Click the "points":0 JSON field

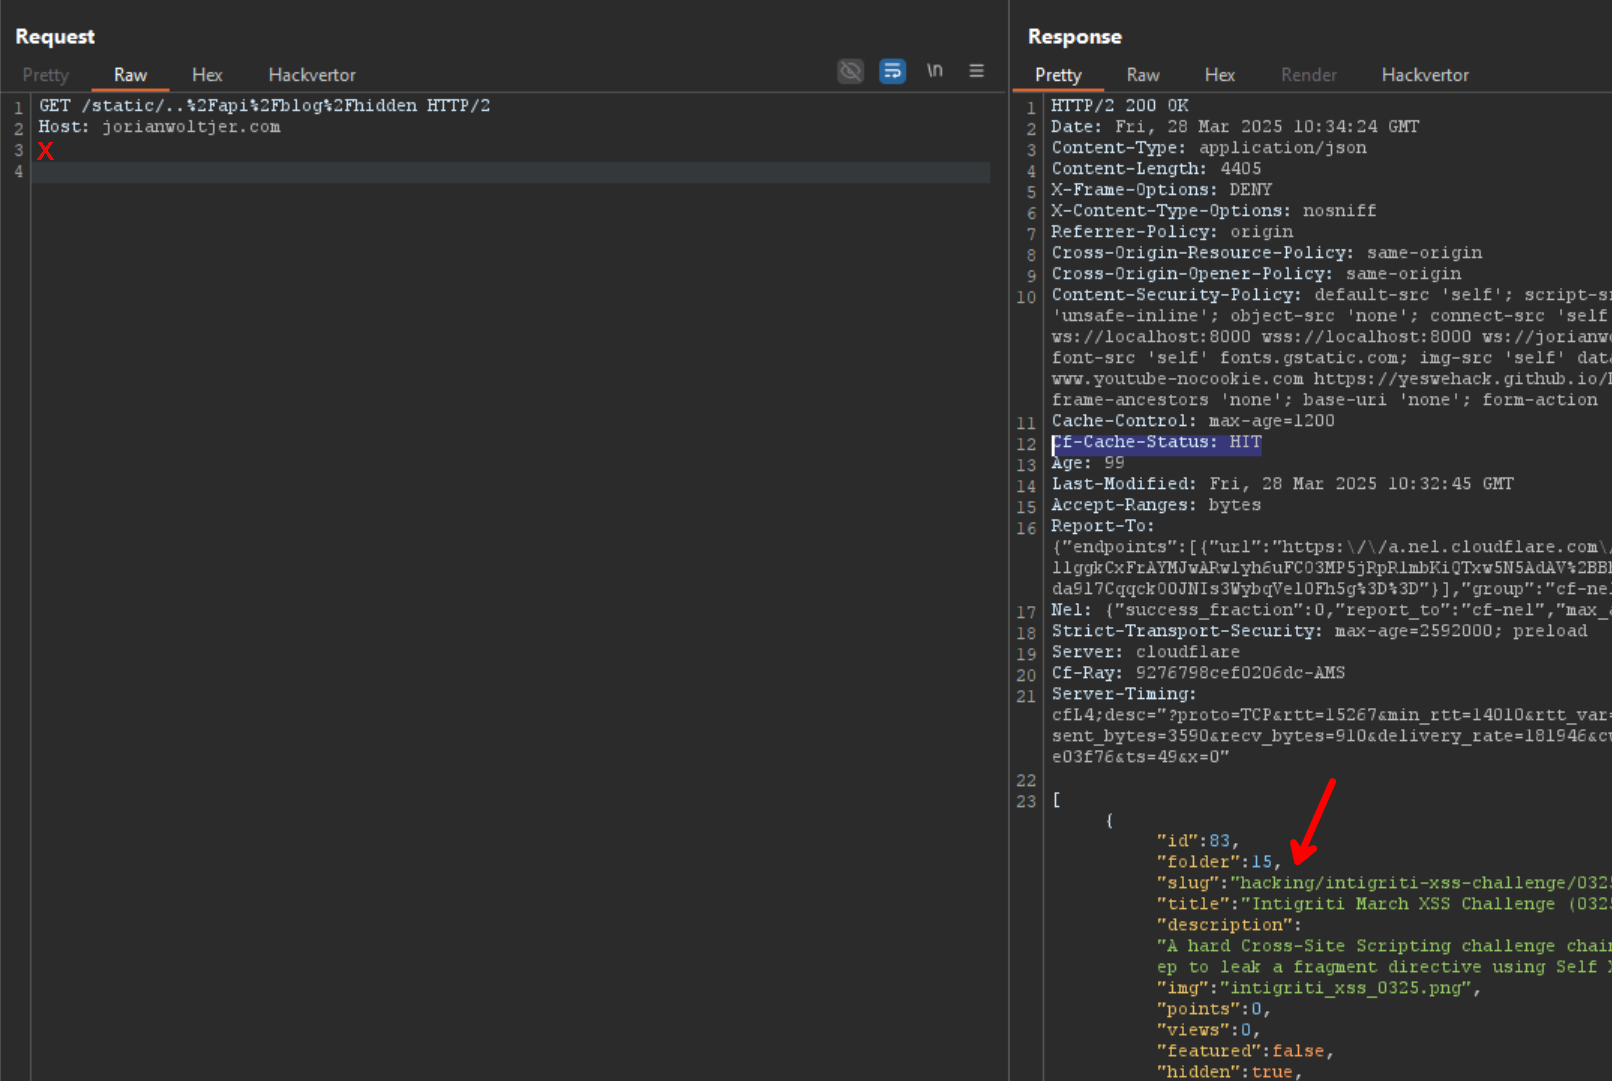[x=1214, y=1009]
